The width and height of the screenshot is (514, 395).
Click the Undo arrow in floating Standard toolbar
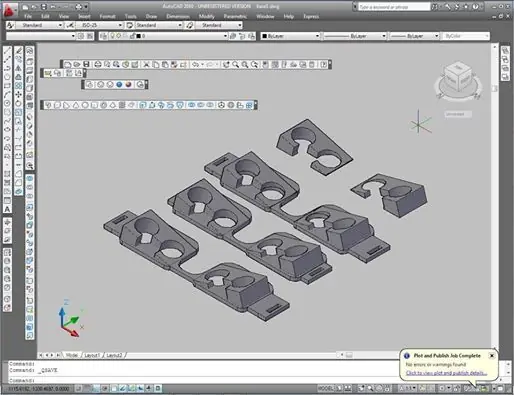[x=195, y=64]
